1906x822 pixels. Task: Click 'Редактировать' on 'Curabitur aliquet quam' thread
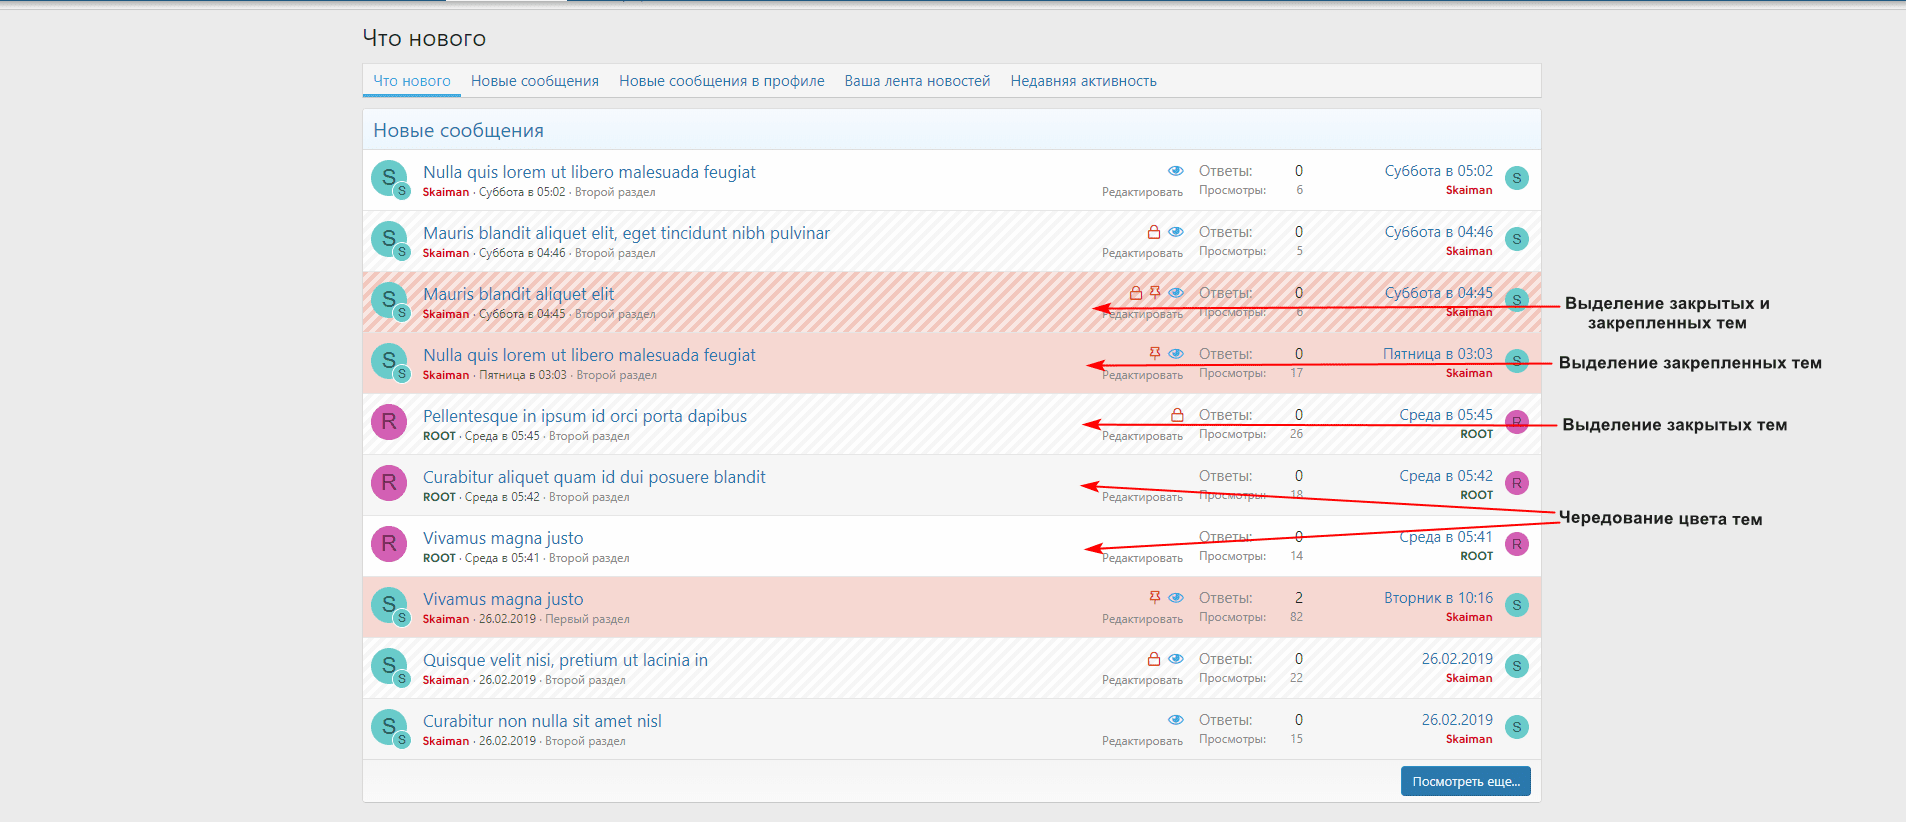tap(1142, 497)
